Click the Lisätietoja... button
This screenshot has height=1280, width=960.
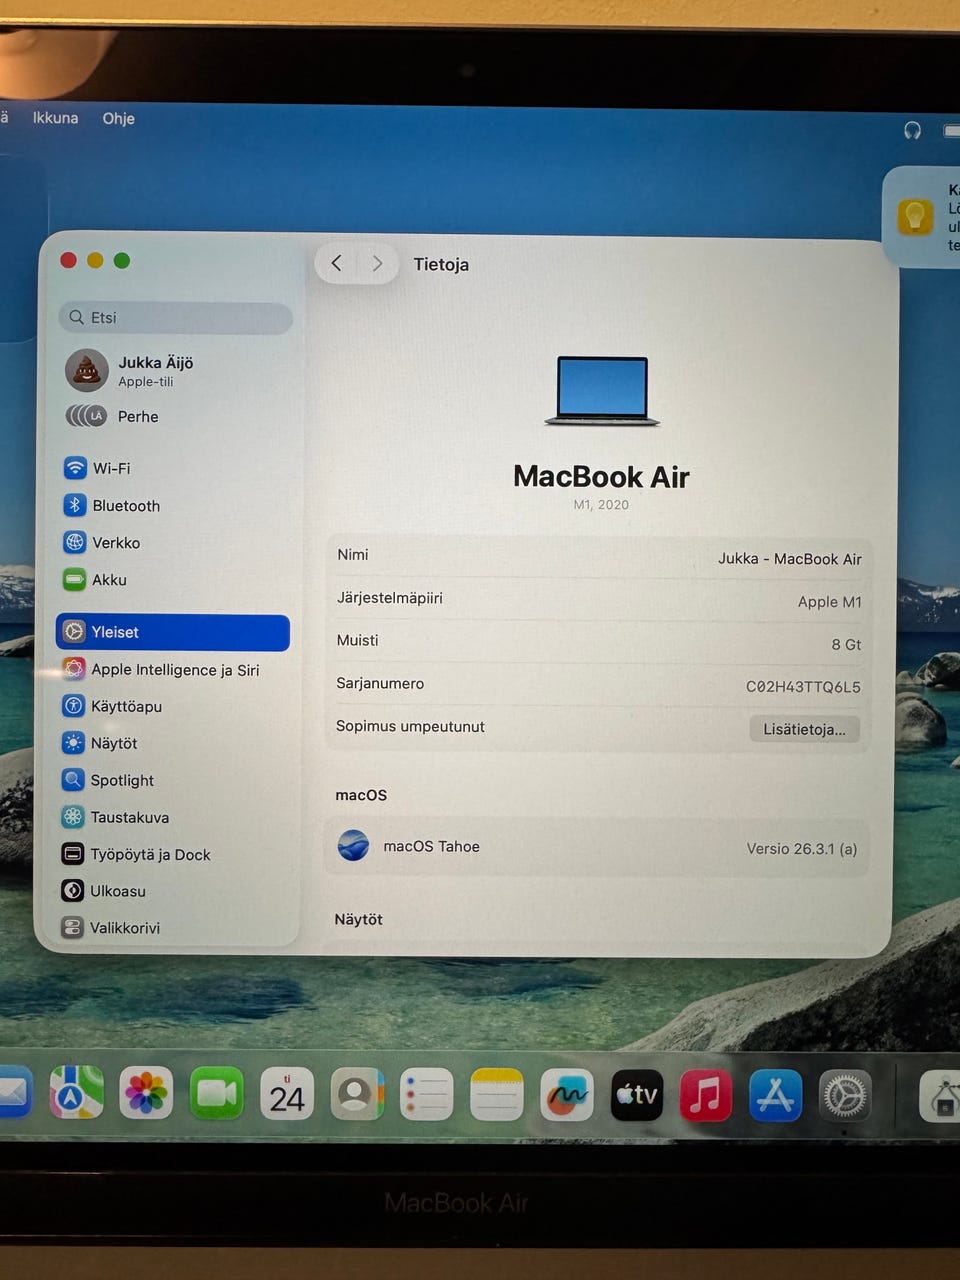tap(804, 729)
